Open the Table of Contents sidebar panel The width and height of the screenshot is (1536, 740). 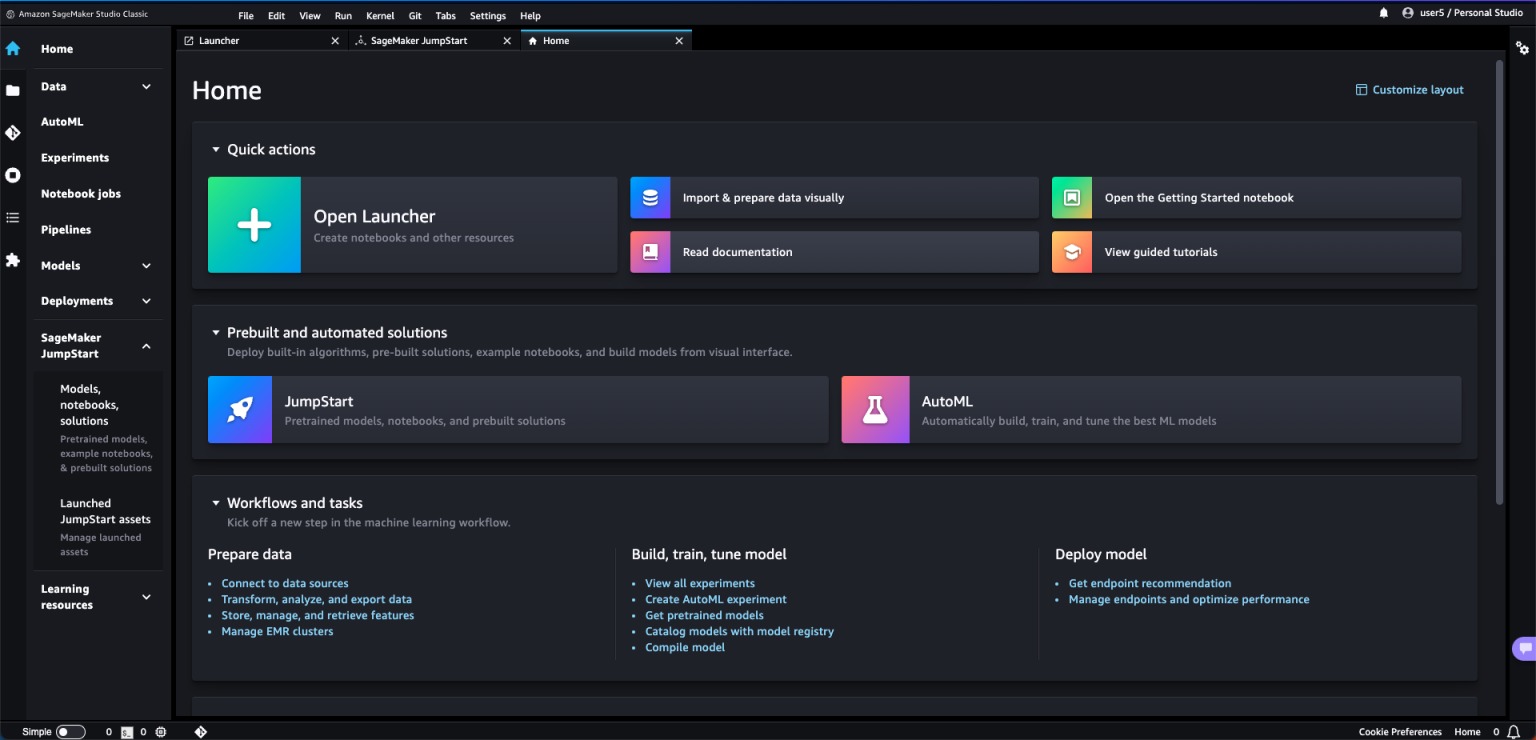(13, 217)
